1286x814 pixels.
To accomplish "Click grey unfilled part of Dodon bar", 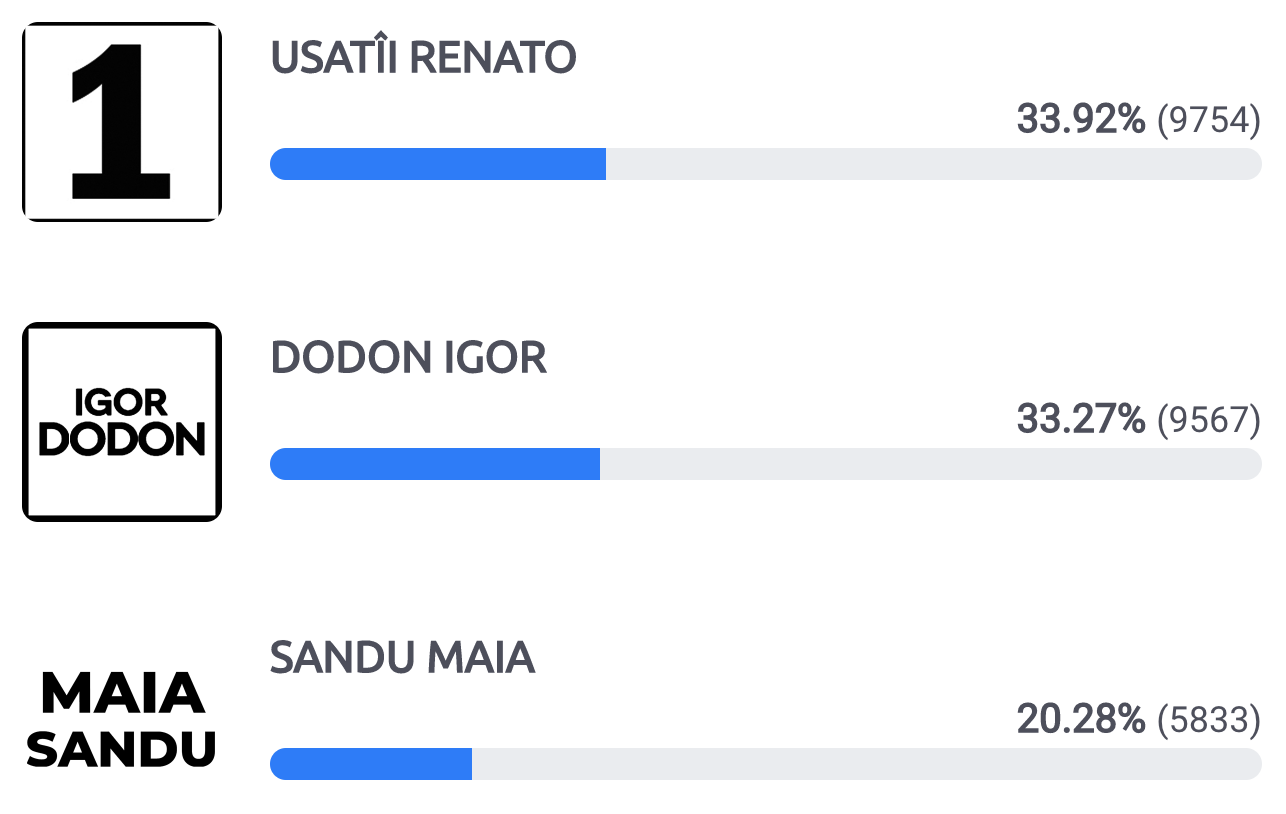I will click(931, 464).
